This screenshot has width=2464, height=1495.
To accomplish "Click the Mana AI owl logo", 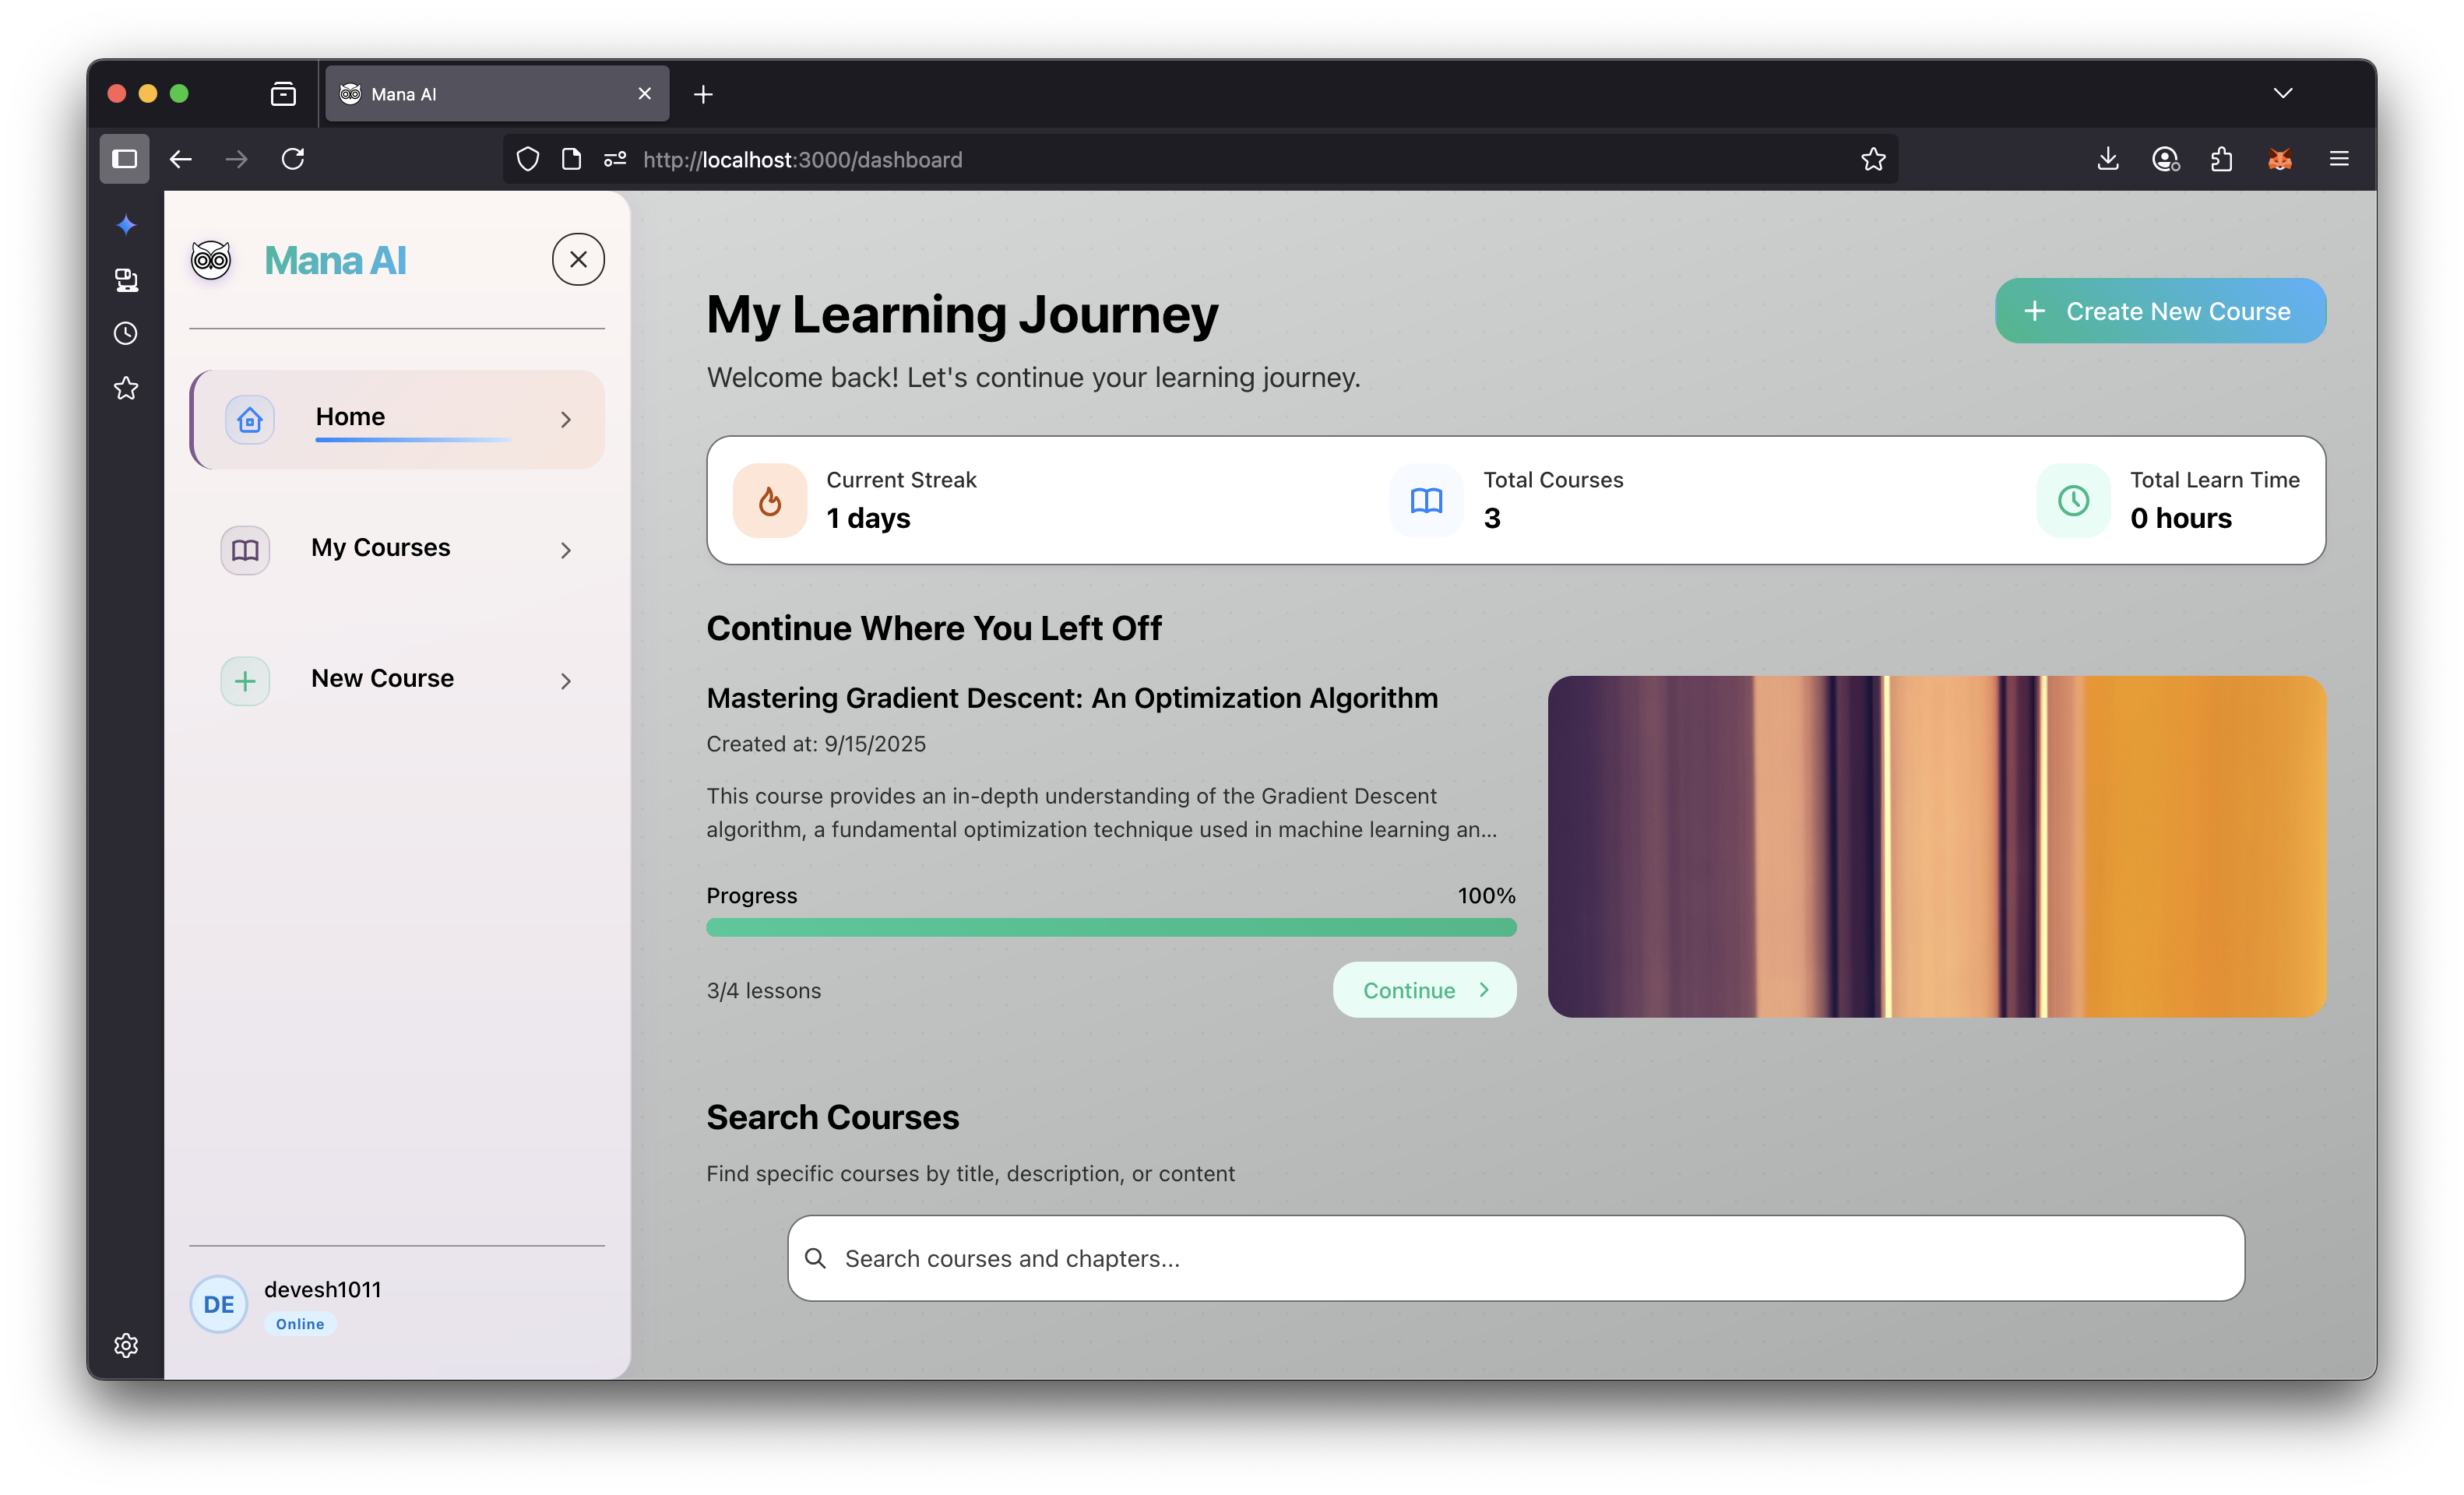I will (211, 260).
